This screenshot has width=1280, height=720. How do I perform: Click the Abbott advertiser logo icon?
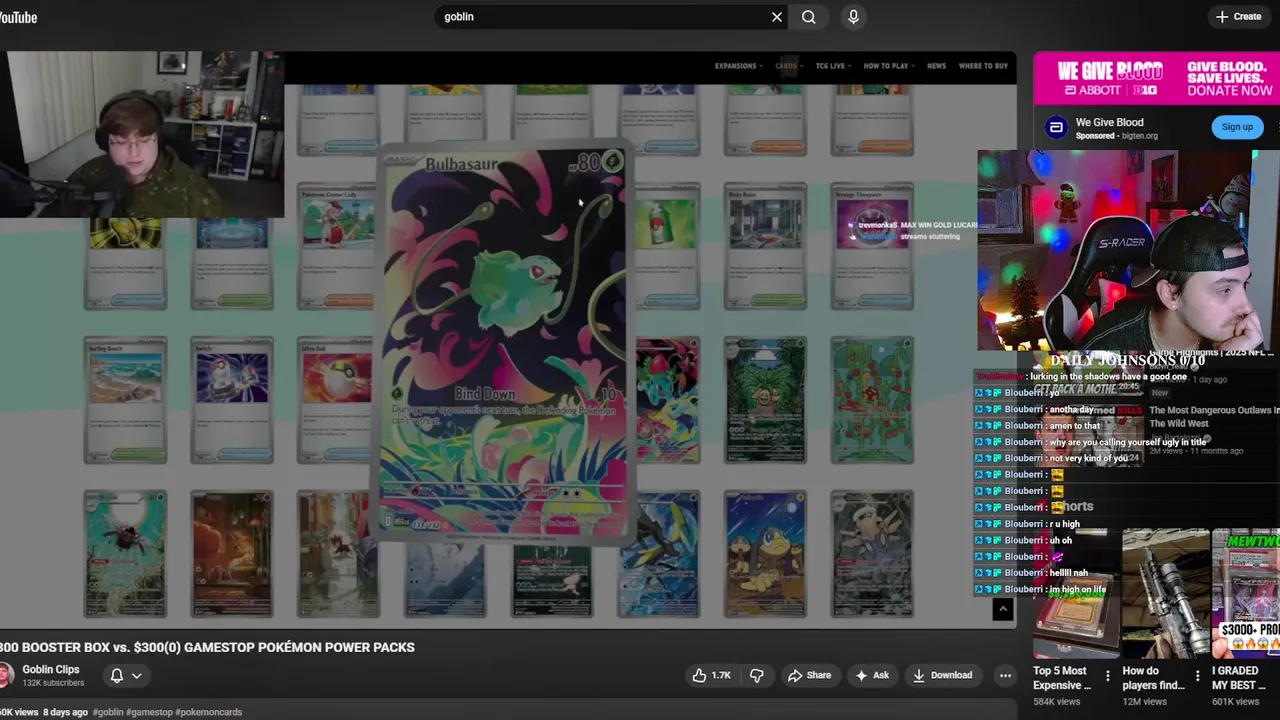1055,128
